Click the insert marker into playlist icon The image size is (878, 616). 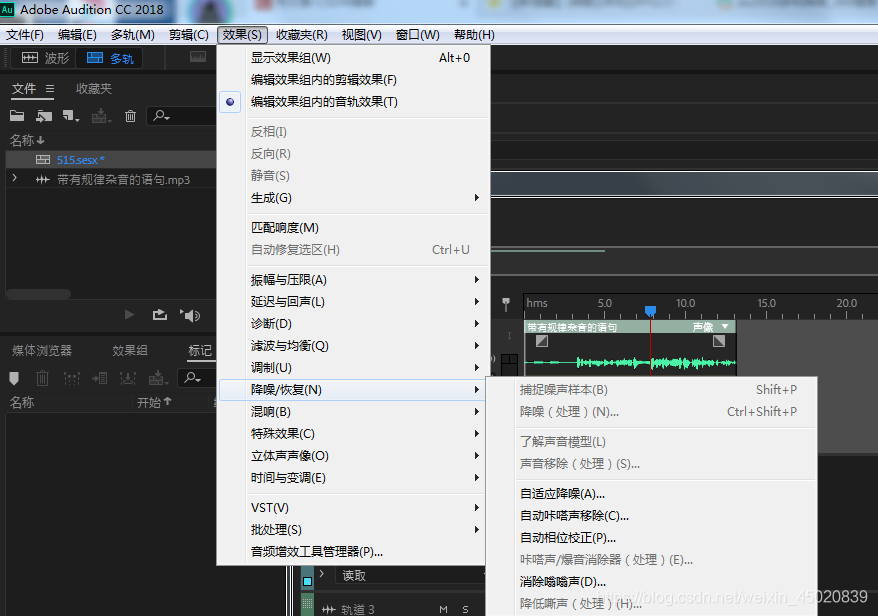100,379
